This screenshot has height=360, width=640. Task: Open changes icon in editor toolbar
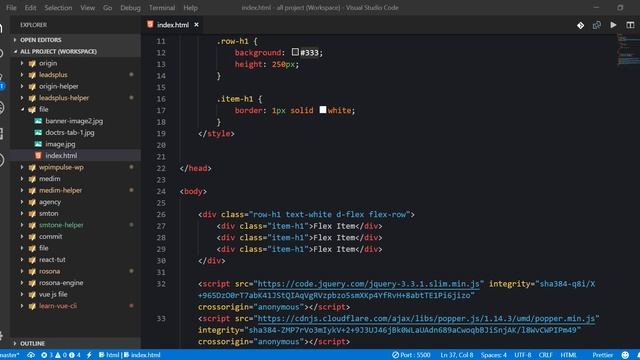pos(597,25)
